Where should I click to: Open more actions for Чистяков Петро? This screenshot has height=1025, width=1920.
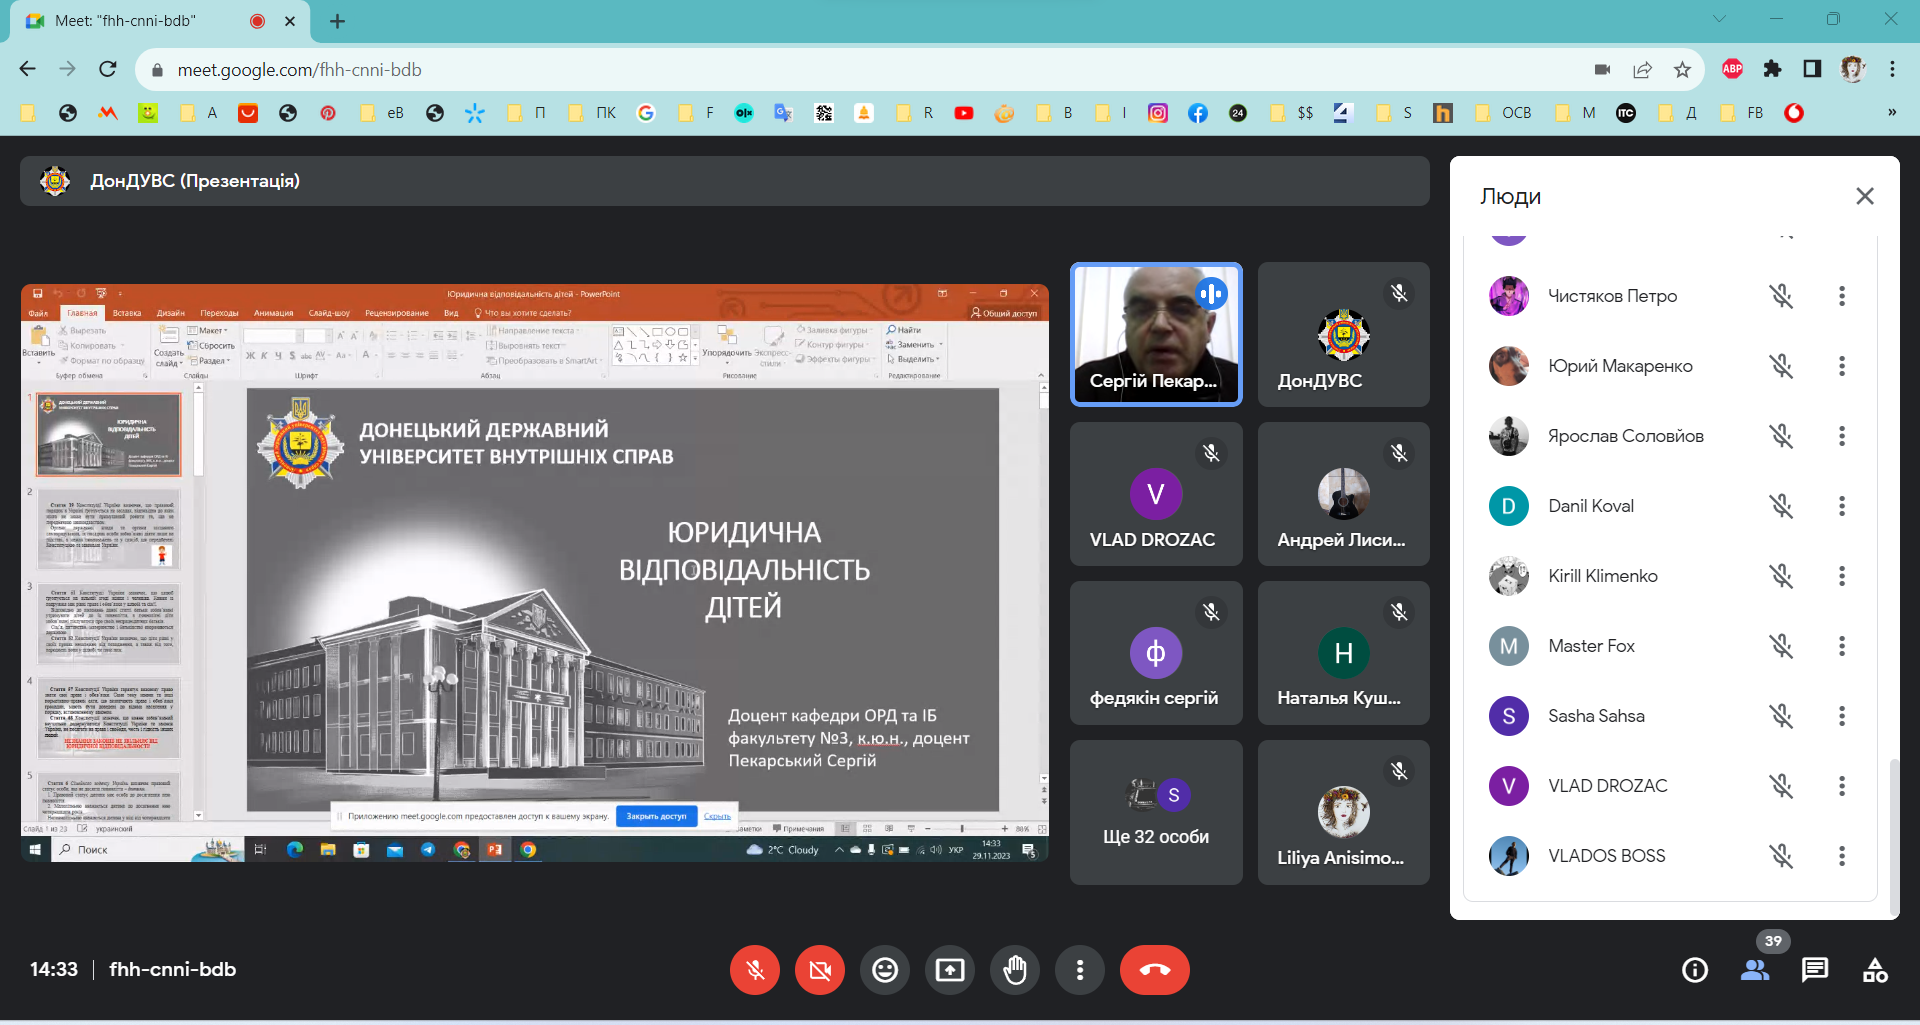tap(1842, 296)
